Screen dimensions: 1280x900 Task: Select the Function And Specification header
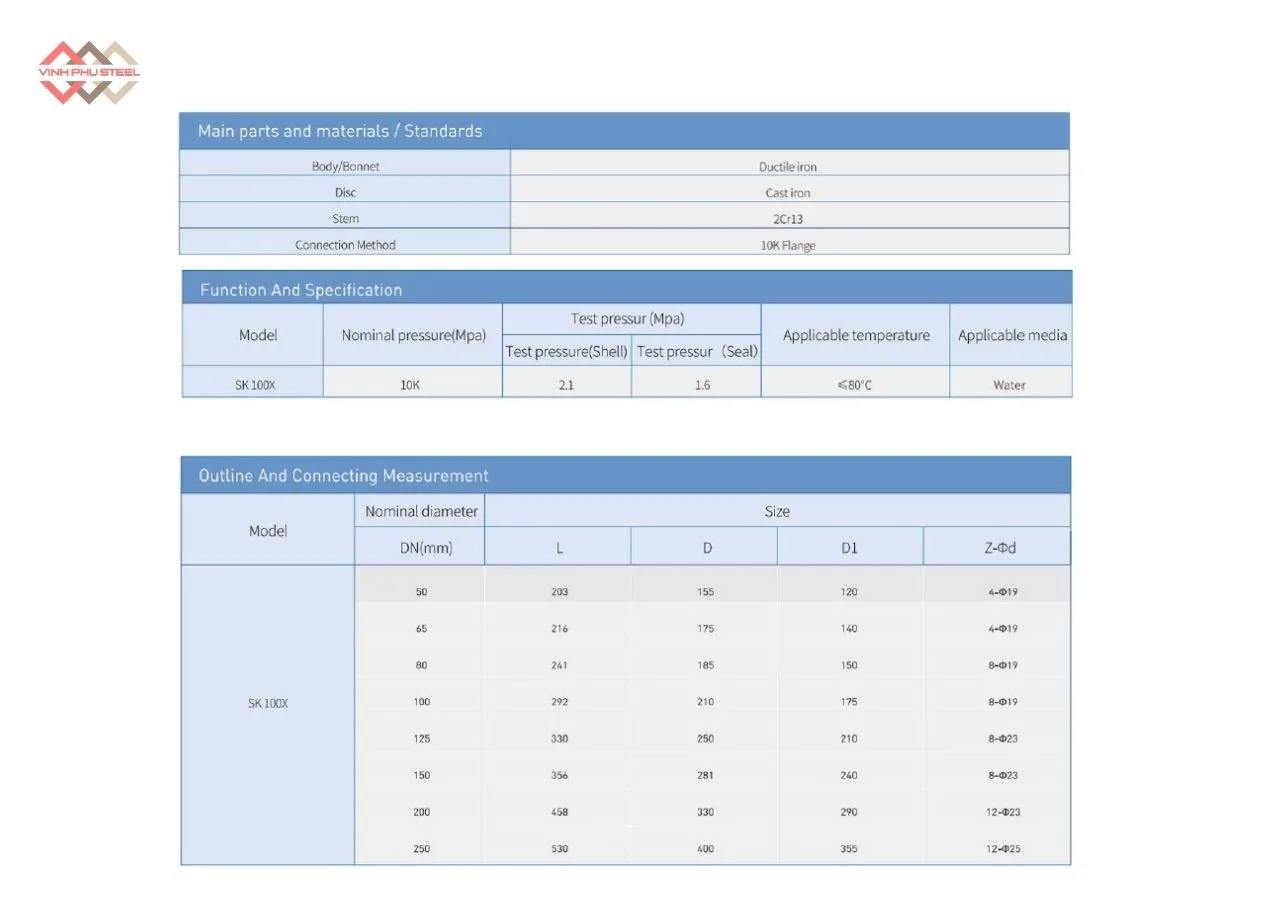pyautogui.click(x=301, y=290)
